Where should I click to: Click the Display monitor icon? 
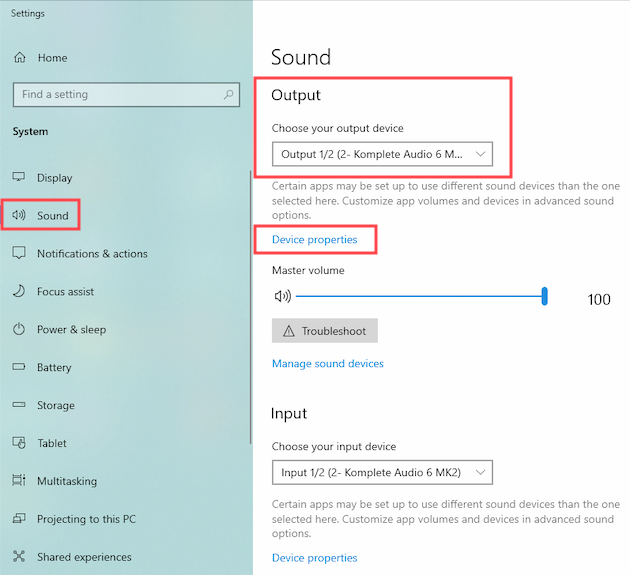tap(19, 178)
